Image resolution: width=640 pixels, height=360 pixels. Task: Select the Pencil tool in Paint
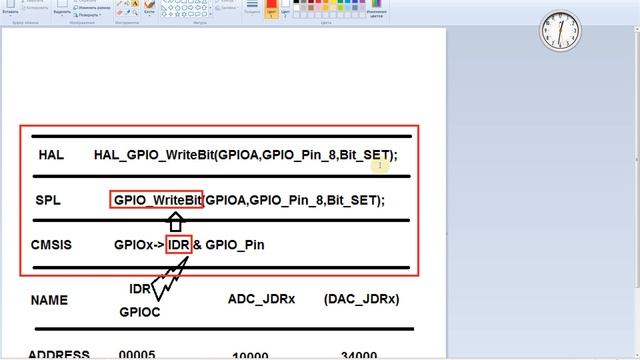tap(119, 3)
